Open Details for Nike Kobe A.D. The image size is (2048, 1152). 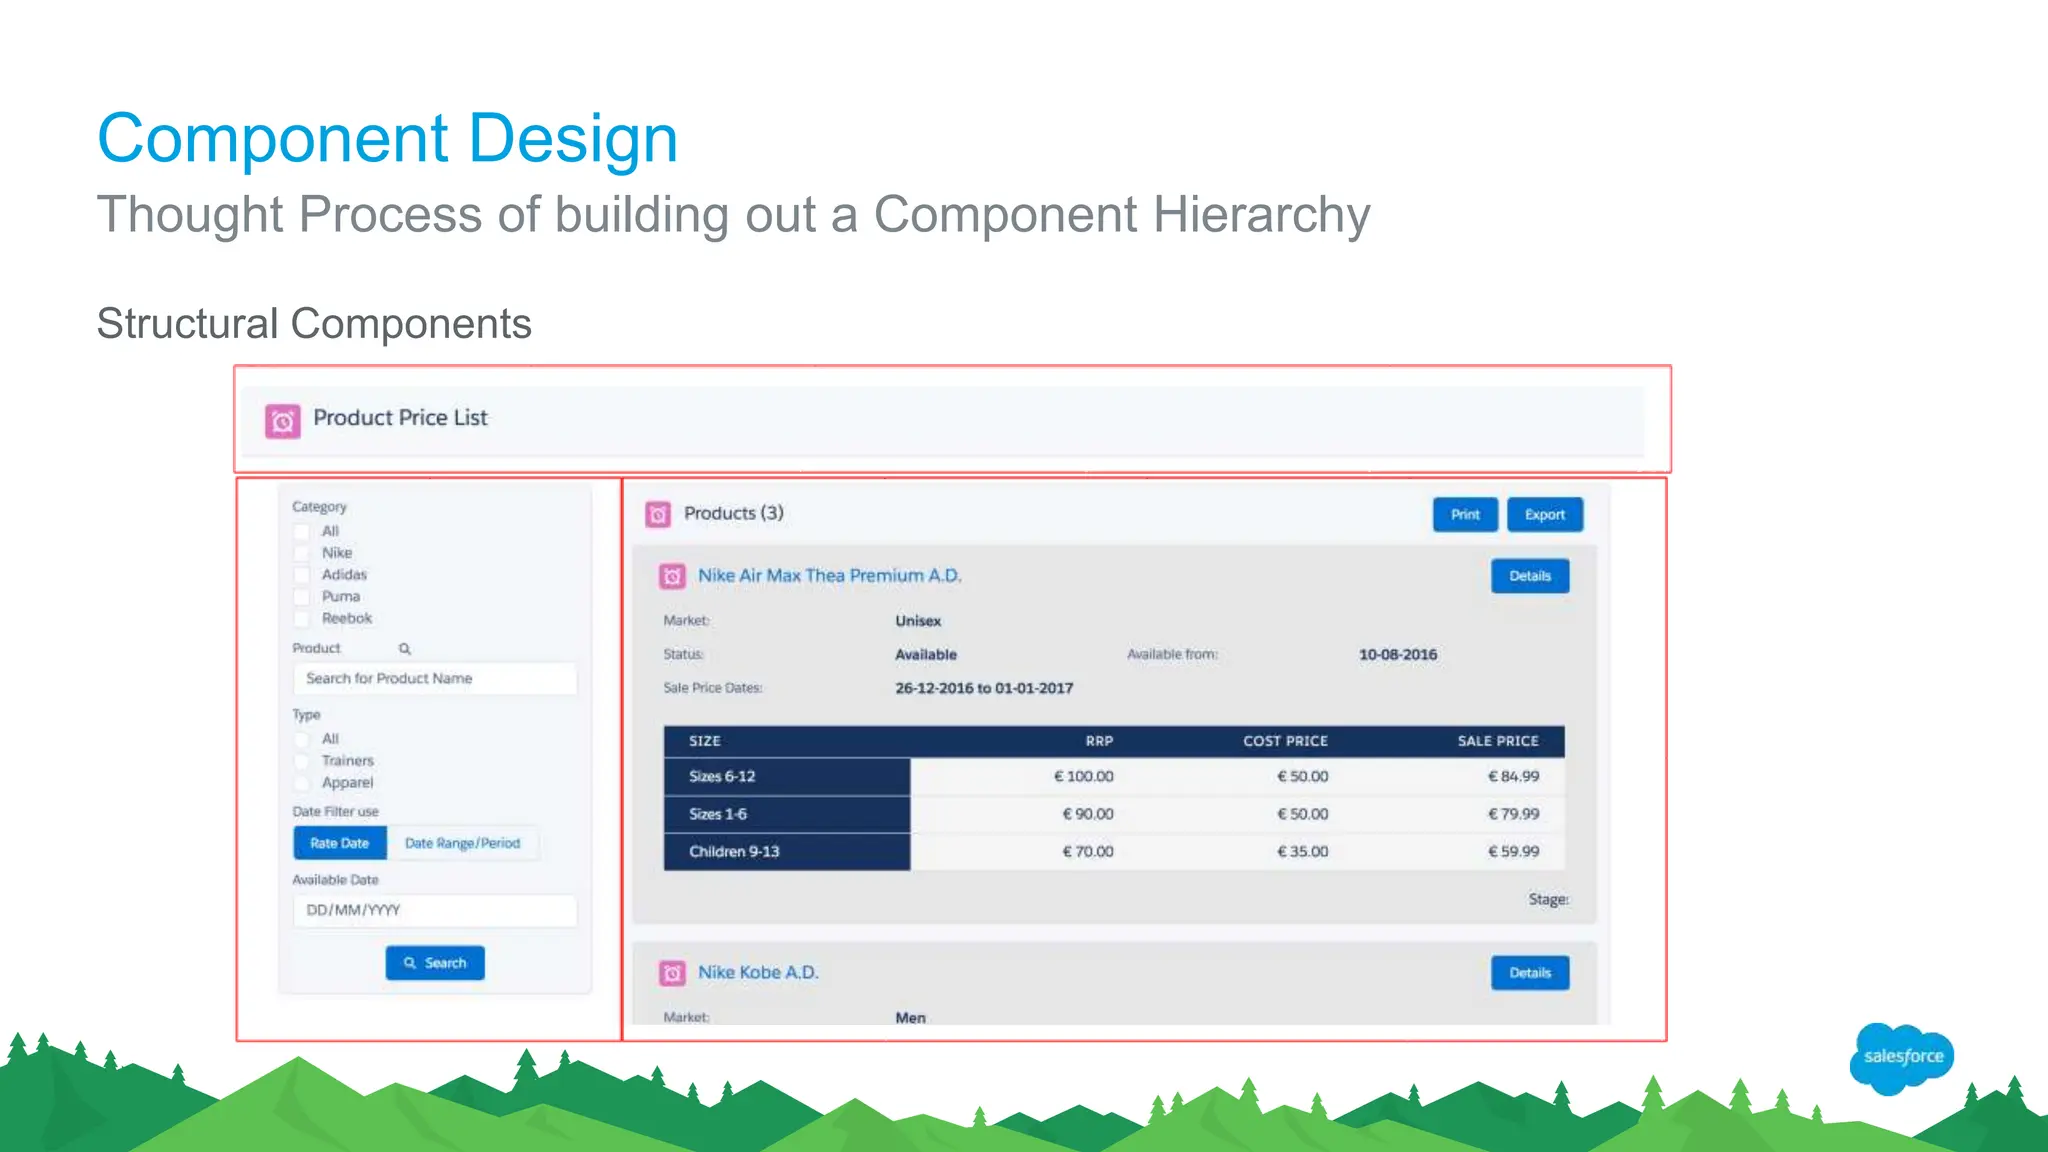[1529, 973]
